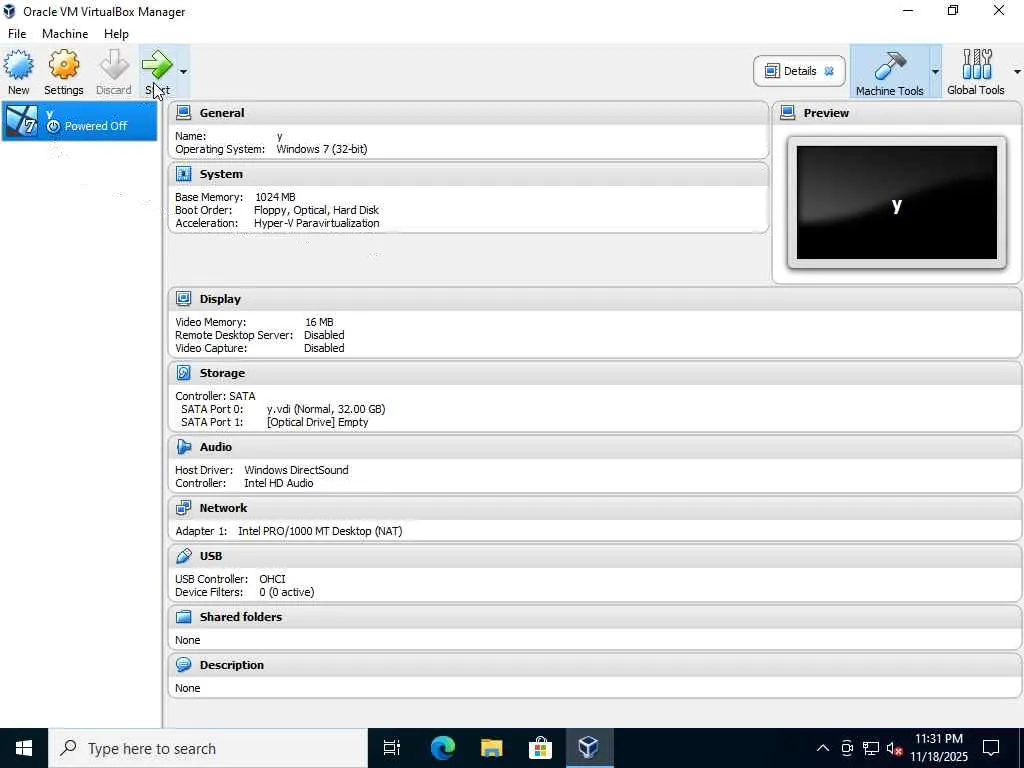Show hidden system tray icons
The height and width of the screenshot is (768, 1024).
pyautogui.click(x=823, y=748)
